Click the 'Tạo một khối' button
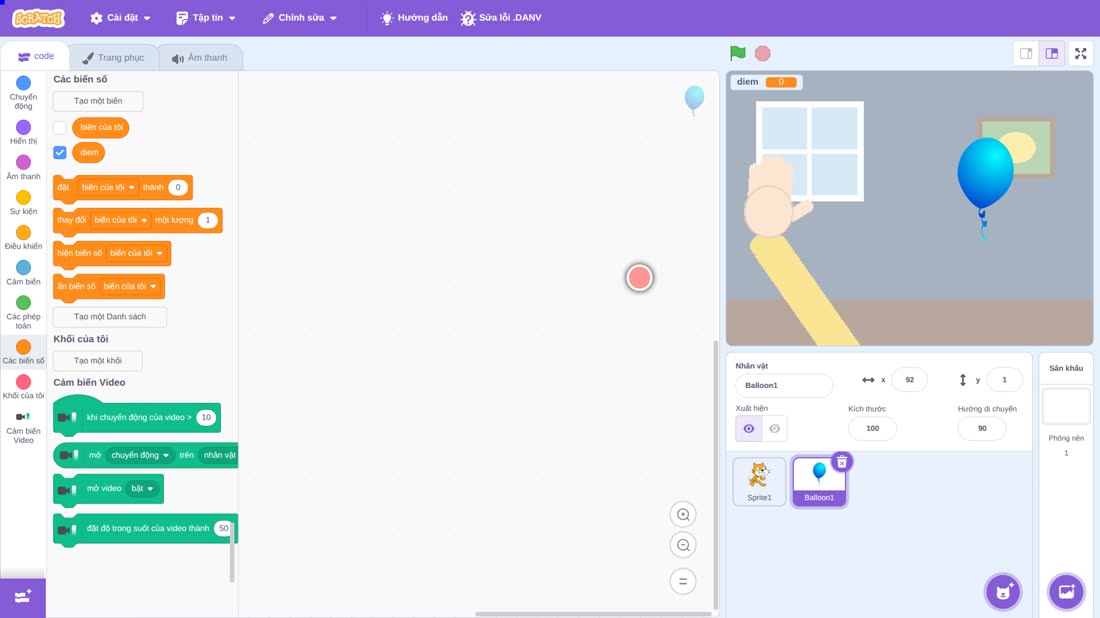Screen dimensions: 1100x618 point(98,361)
